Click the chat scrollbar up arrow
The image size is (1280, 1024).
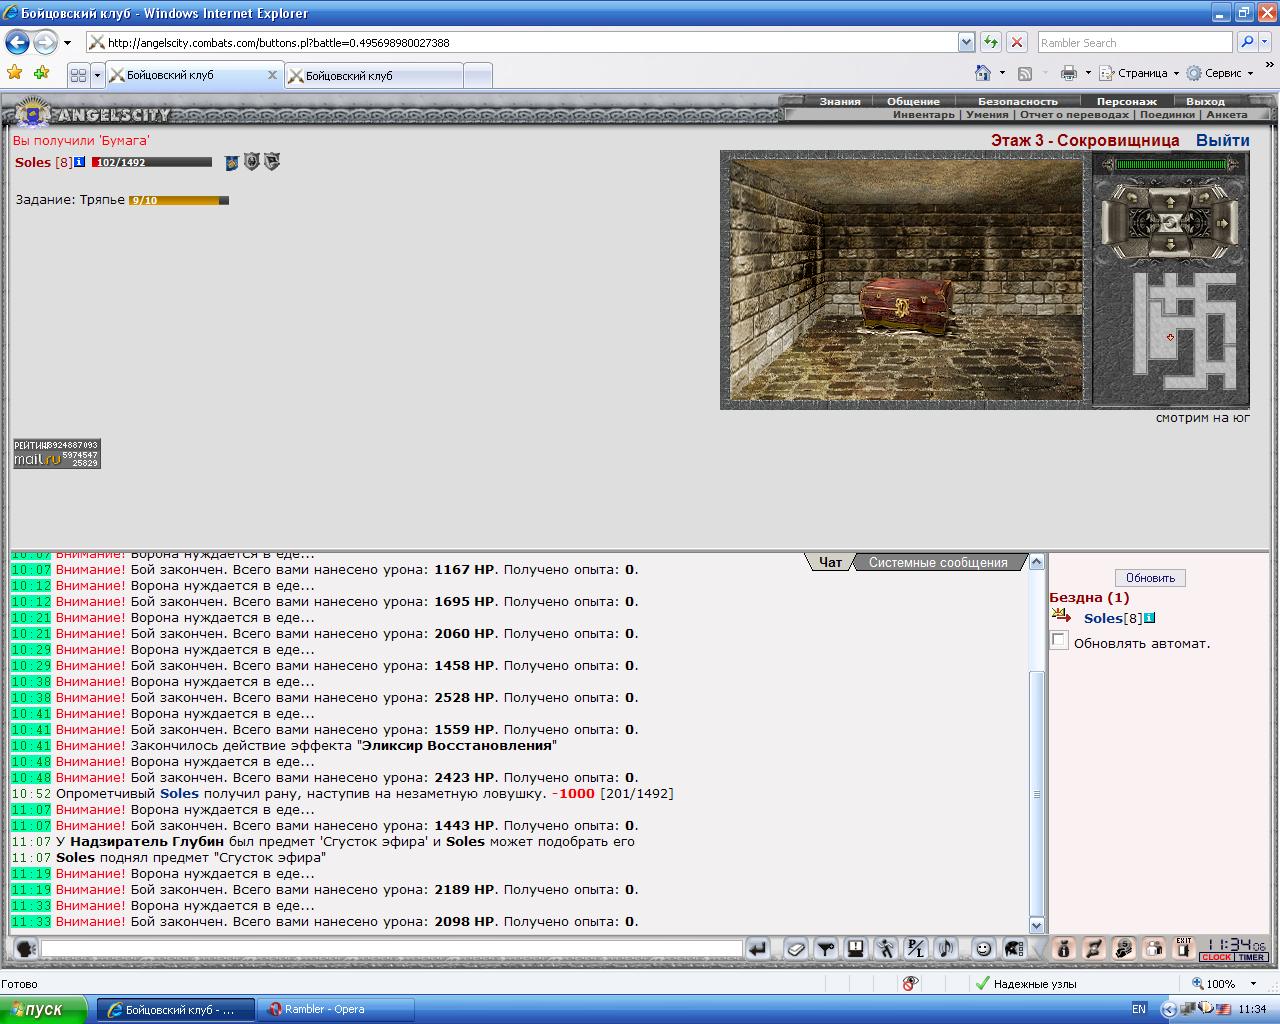1036,562
